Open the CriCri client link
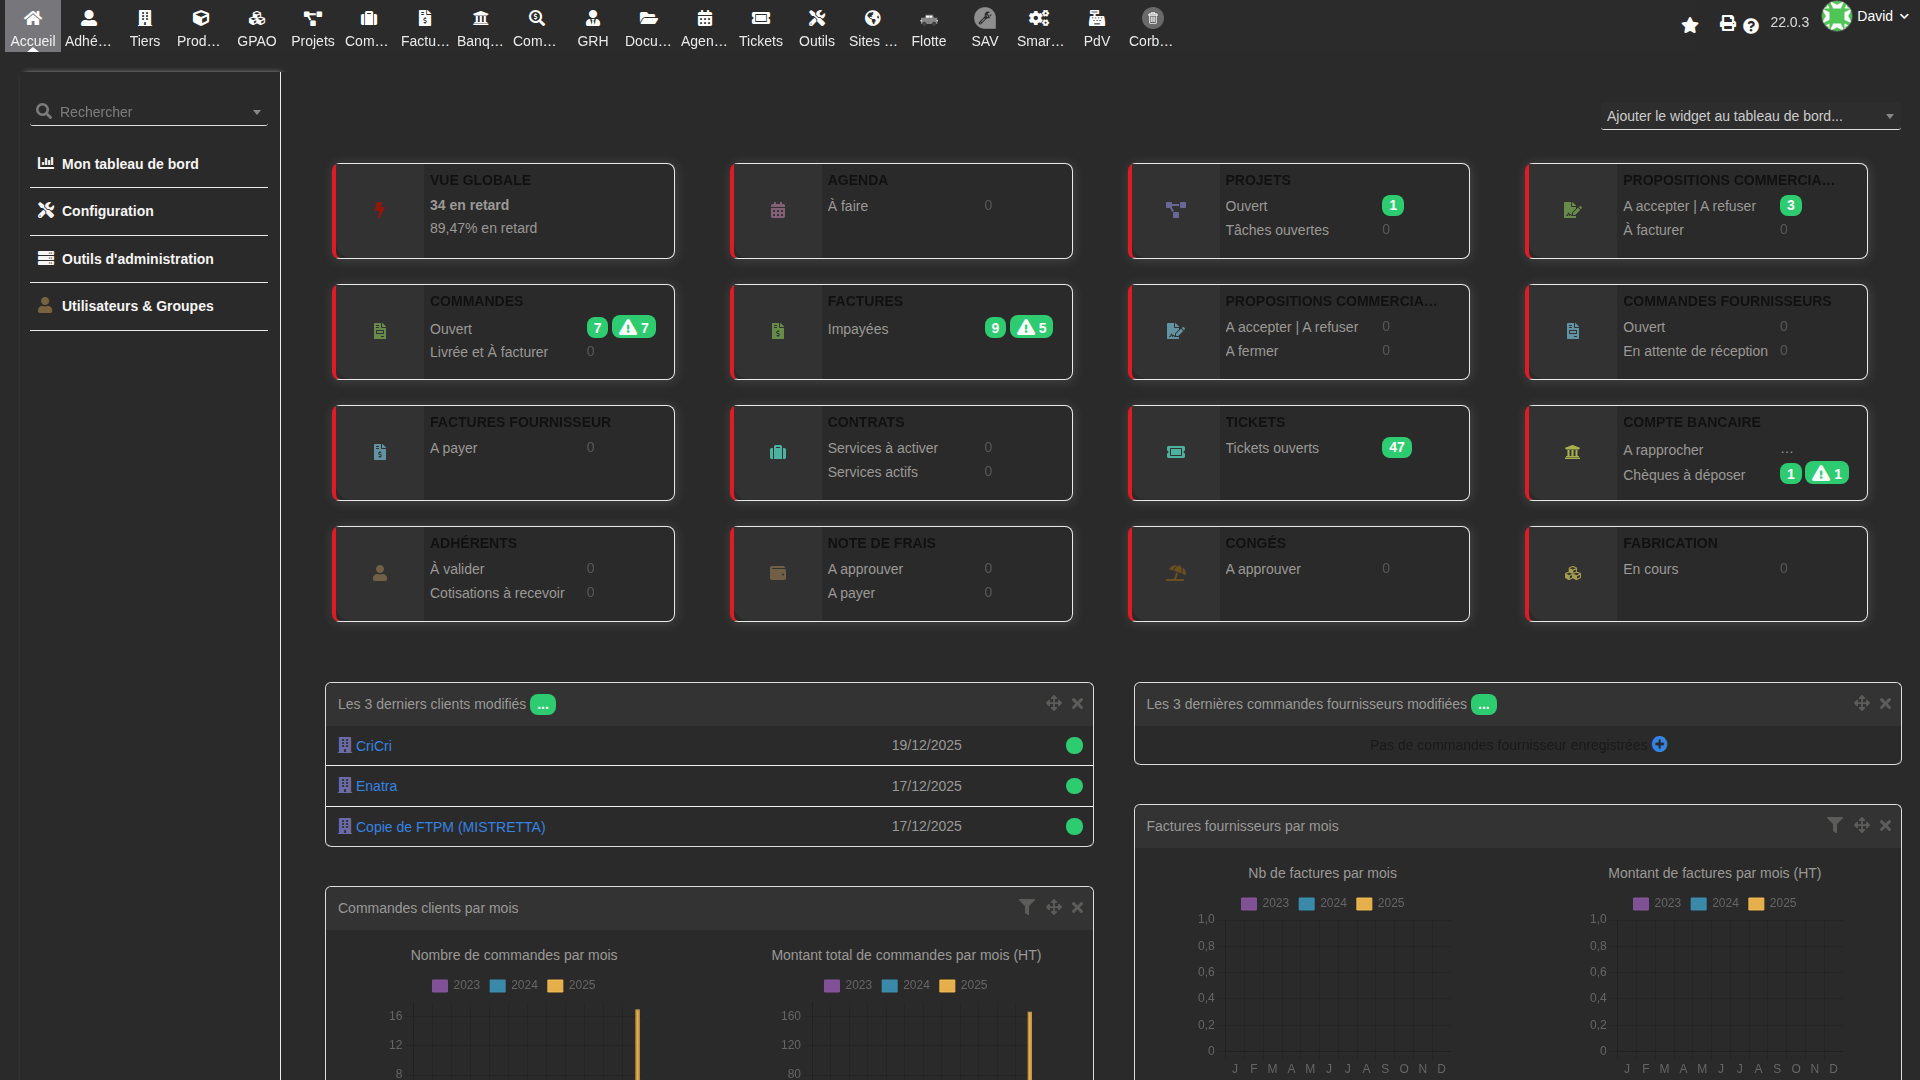1920x1080 pixels. [x=373, y=746]
